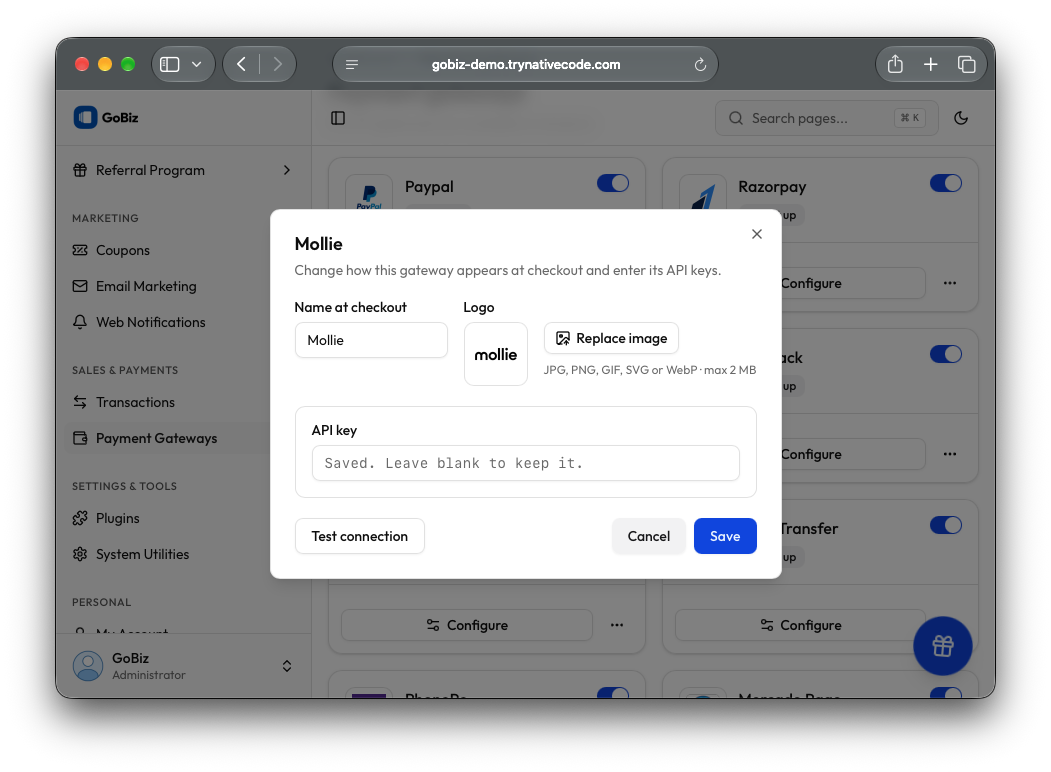Save the Mollie gateway settings
Screen dimensions: 1051x772
(725, 536)
